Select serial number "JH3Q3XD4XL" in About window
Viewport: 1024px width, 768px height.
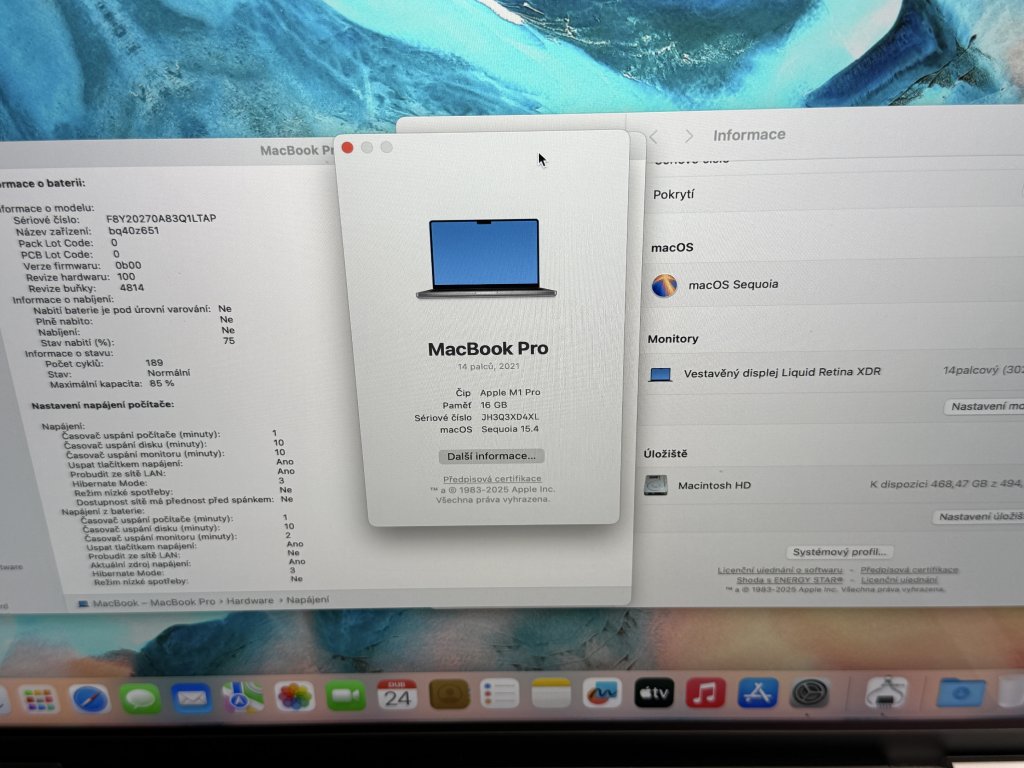click(510, 417)
